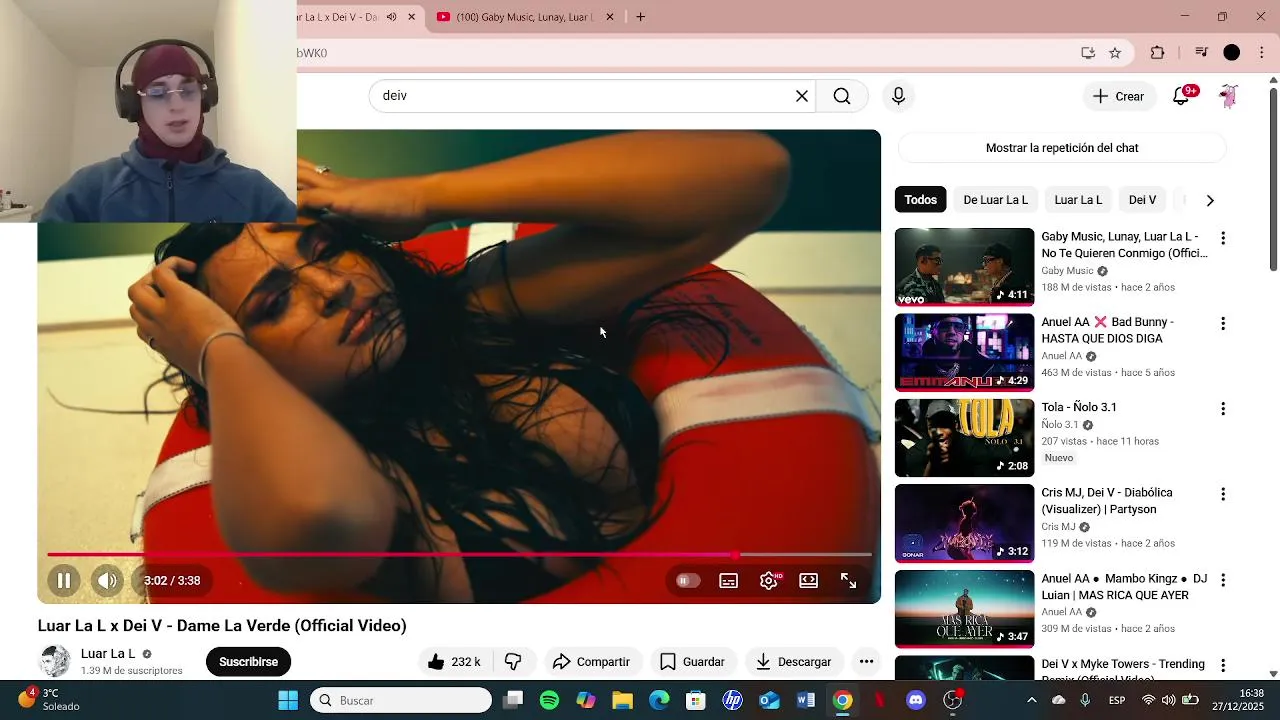Image resolution: width=1280 pixels, height=720 pixels.
Task: Close the 'Luar La L x Dei V' tab
Action: 411,17
